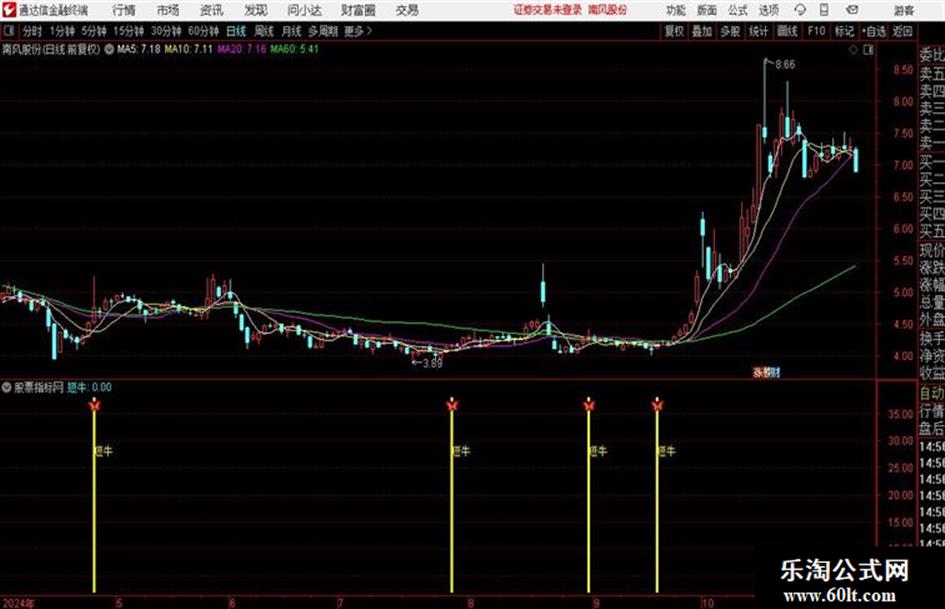Toggle the side panel icon at chart top right

(868, 50)
